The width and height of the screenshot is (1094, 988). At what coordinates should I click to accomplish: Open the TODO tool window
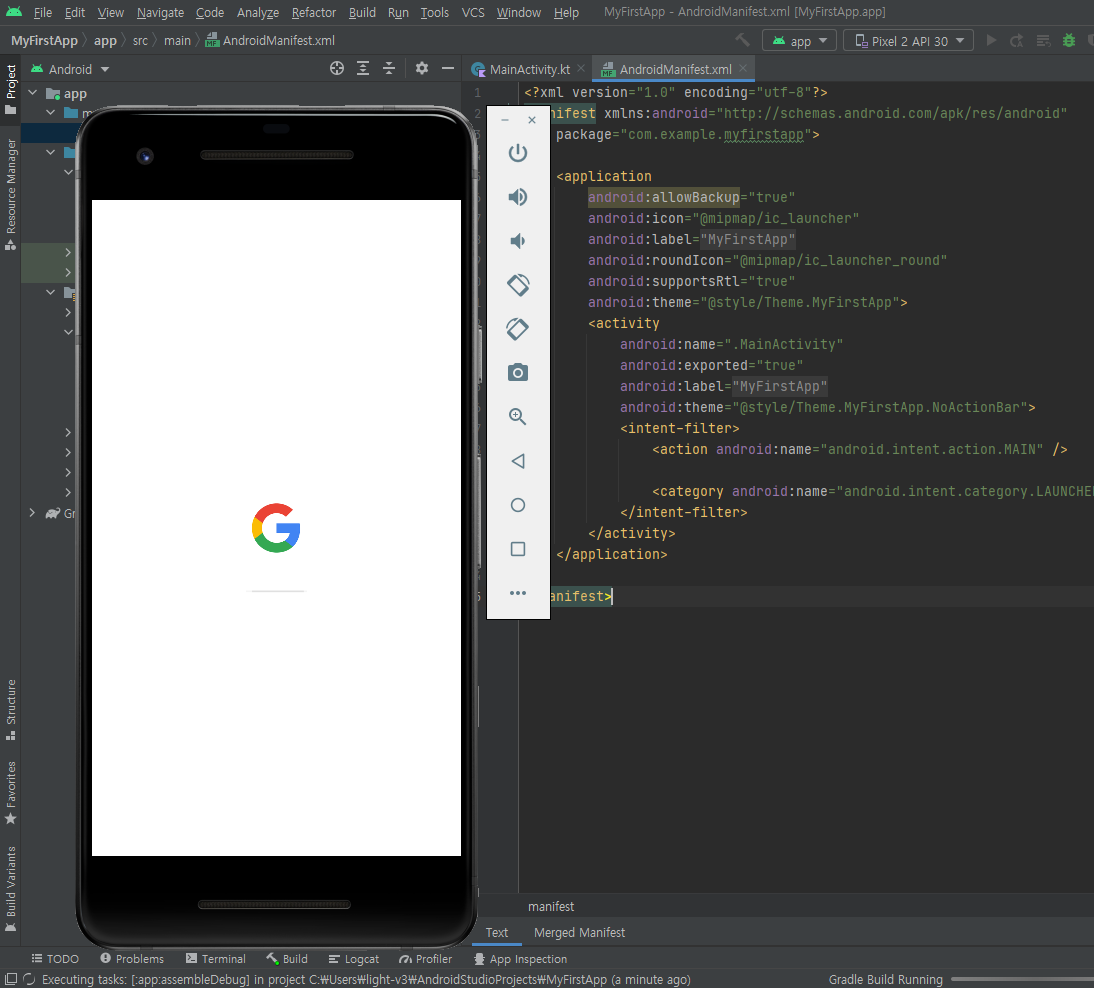(55, 959)
